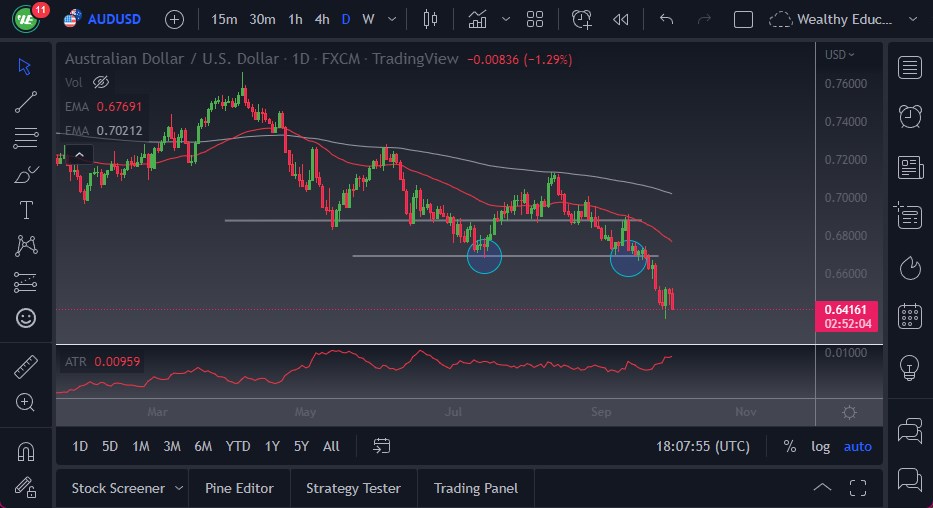This screenshot has height=508, width=933.
Task: Switch to the Pine Editor tab
Action: coord(239,488)
